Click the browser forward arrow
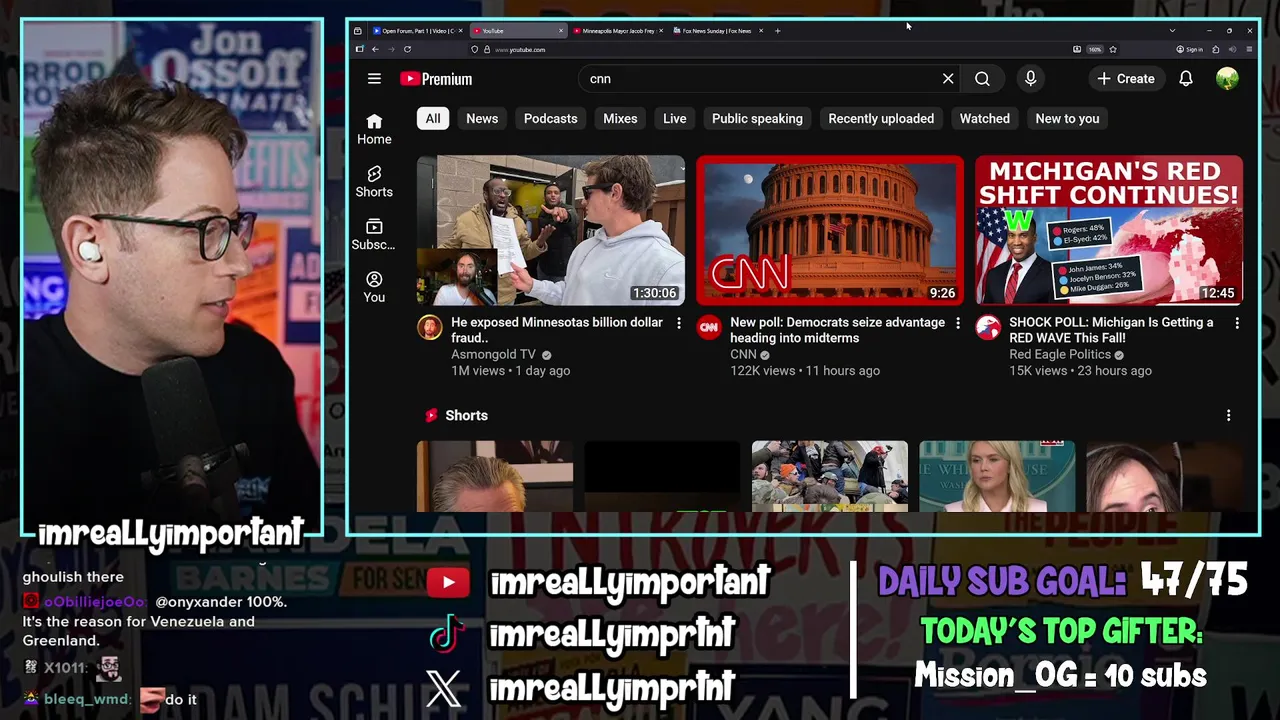 coord(391,49)
